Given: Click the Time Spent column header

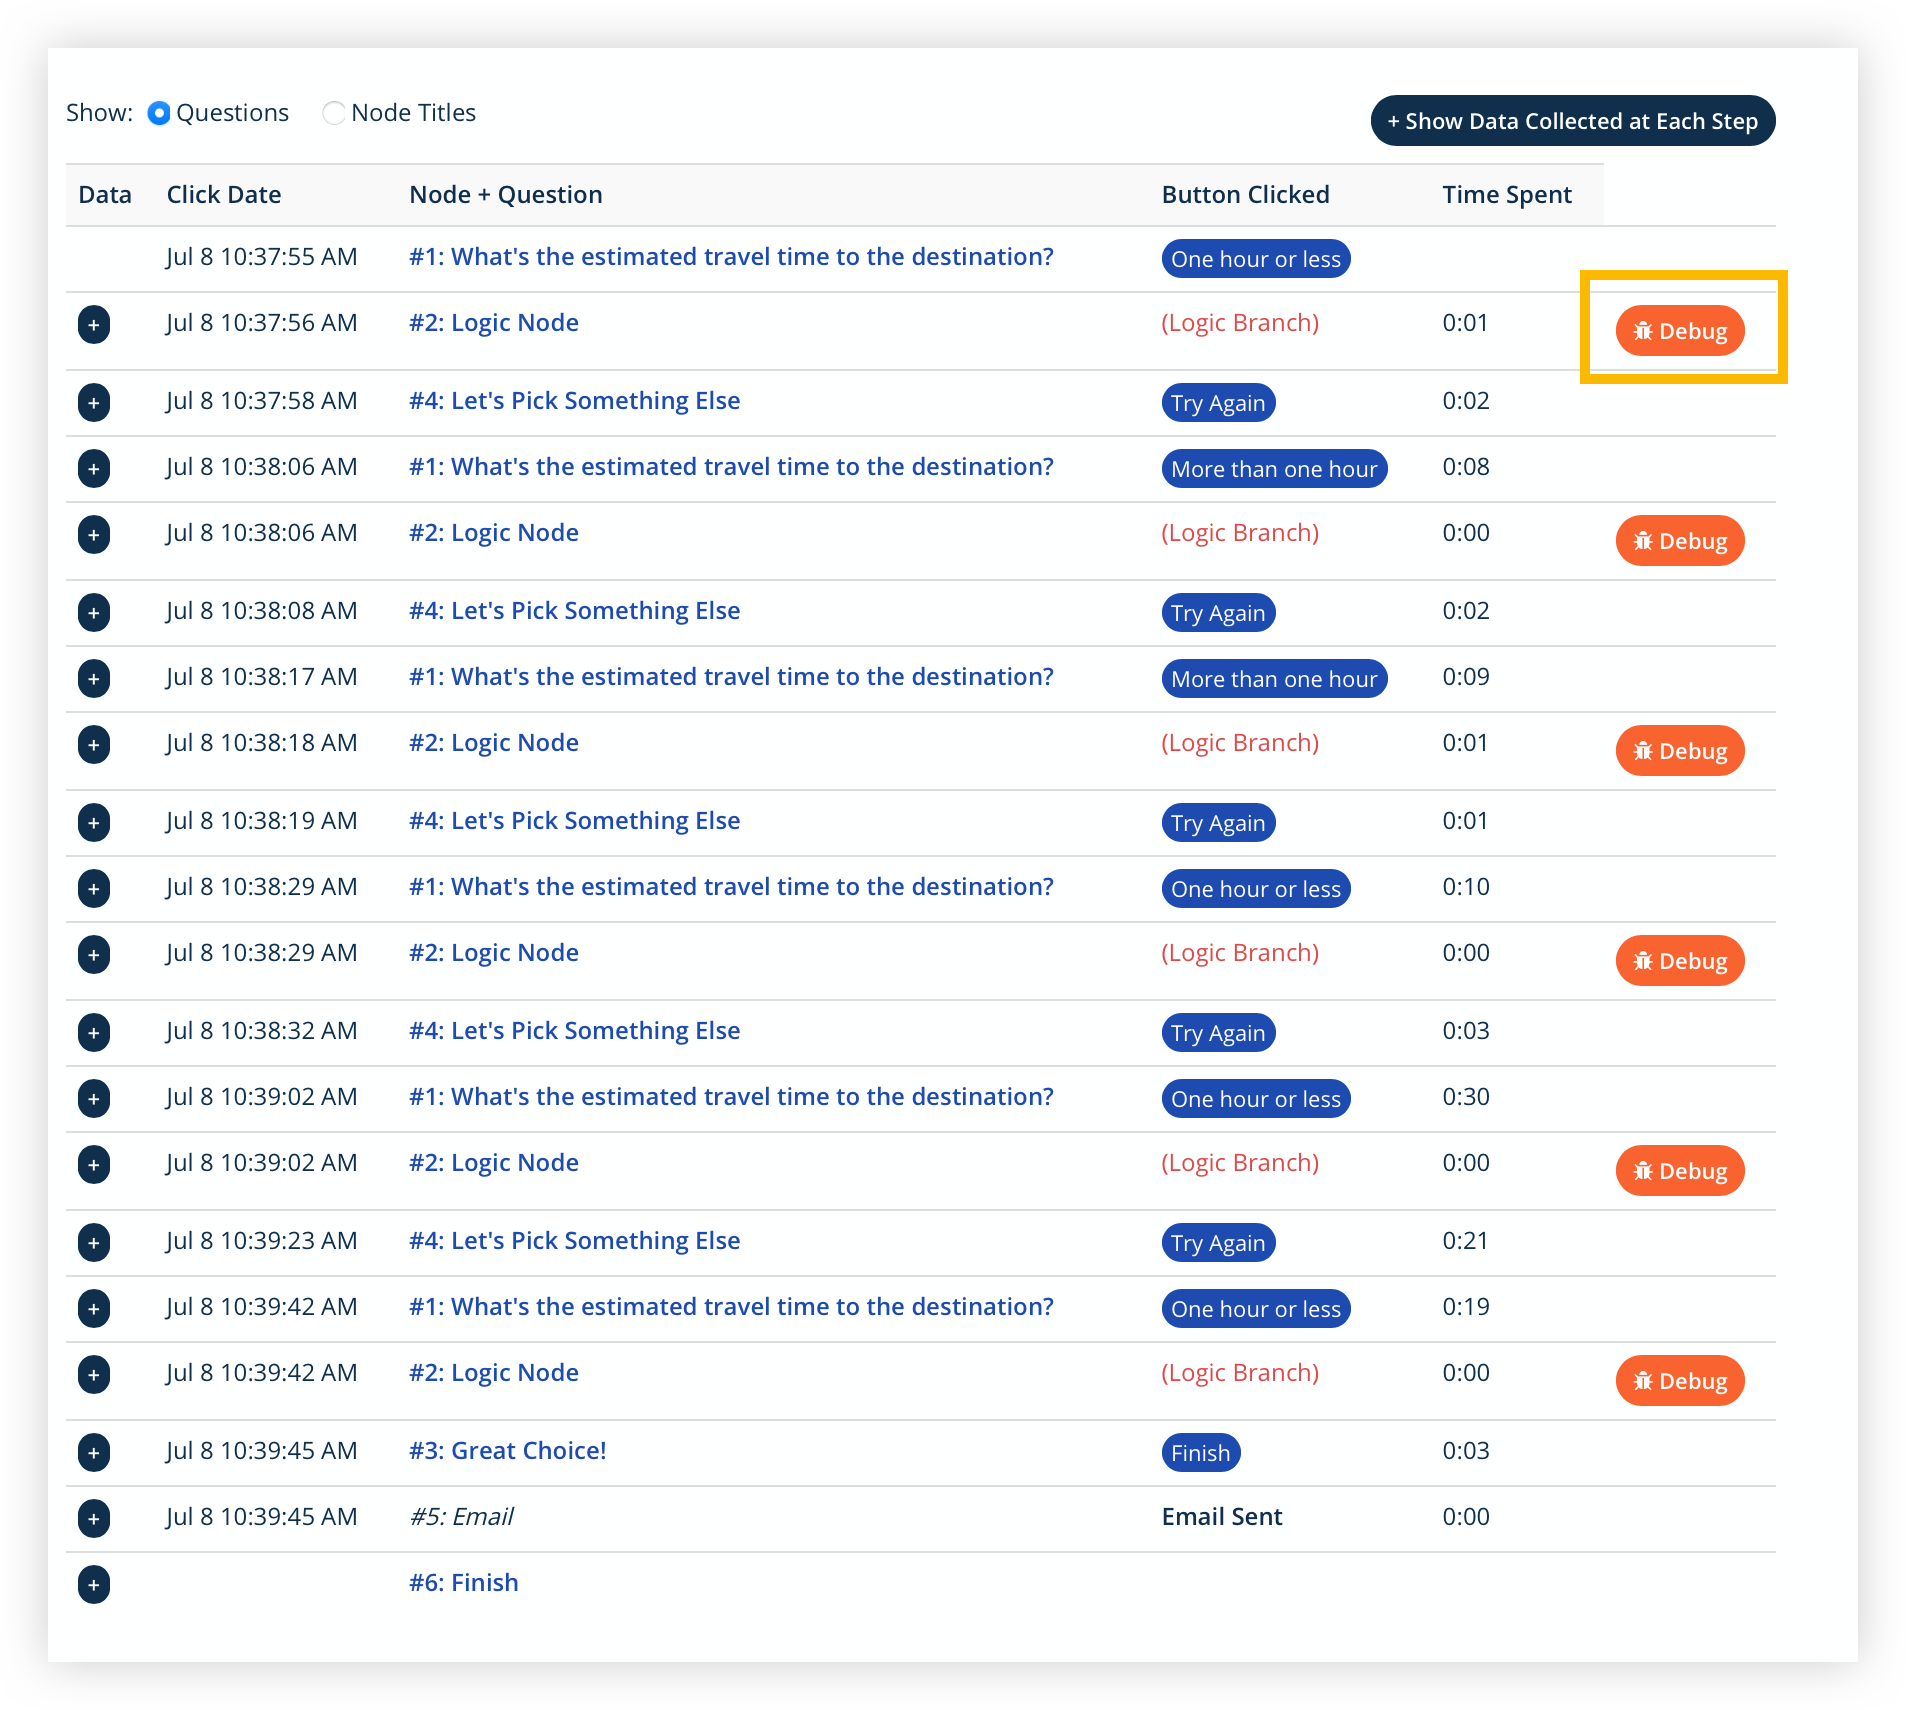Looking at the screenshot, I should tap(1507, 195).
